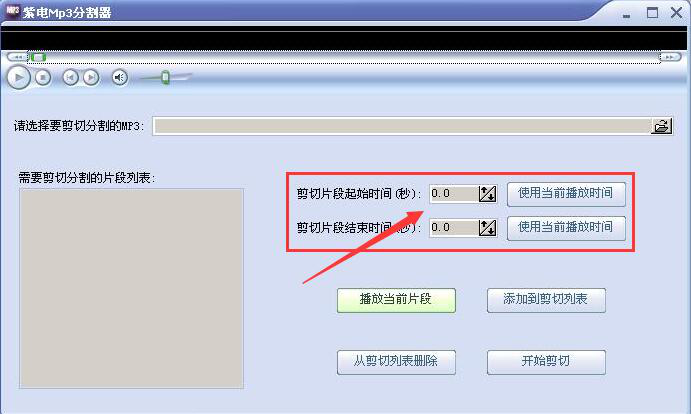Start playback with the play button
The image size is (691, 414).
(x=19, y=77)
